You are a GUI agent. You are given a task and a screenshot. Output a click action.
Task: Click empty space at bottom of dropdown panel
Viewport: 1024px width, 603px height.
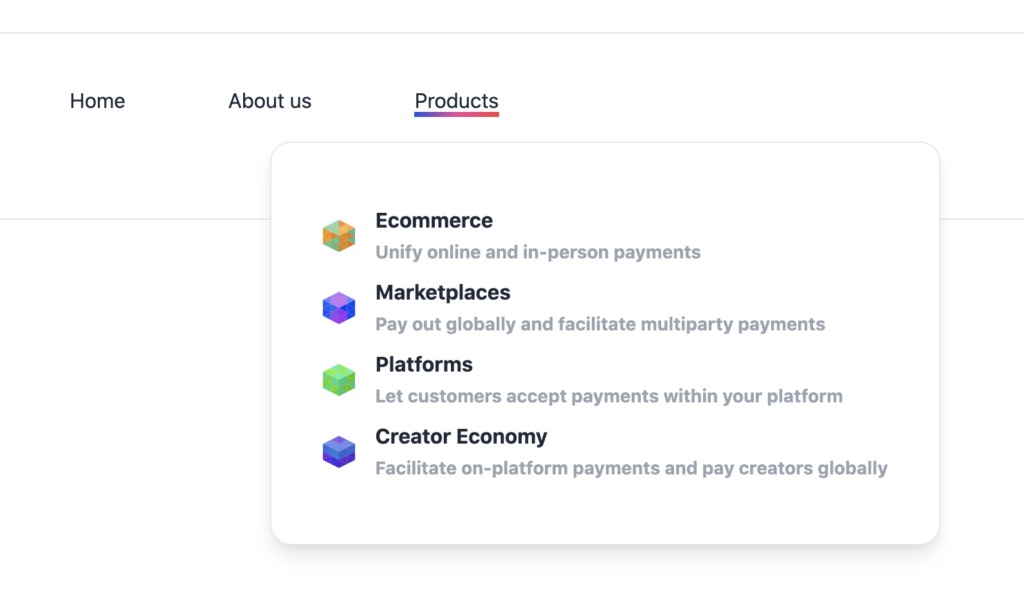(605, 513)
